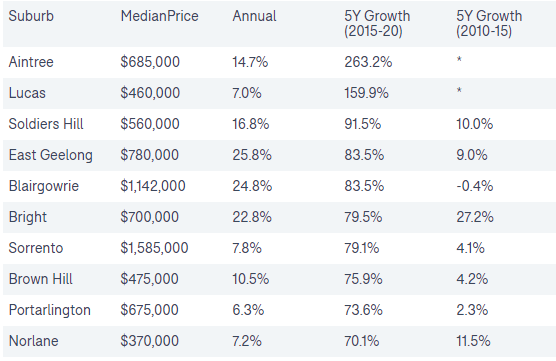Click the asterisk in the Lucas row
Viewport: 556px width, 361px height.
[x=459, y=91]
